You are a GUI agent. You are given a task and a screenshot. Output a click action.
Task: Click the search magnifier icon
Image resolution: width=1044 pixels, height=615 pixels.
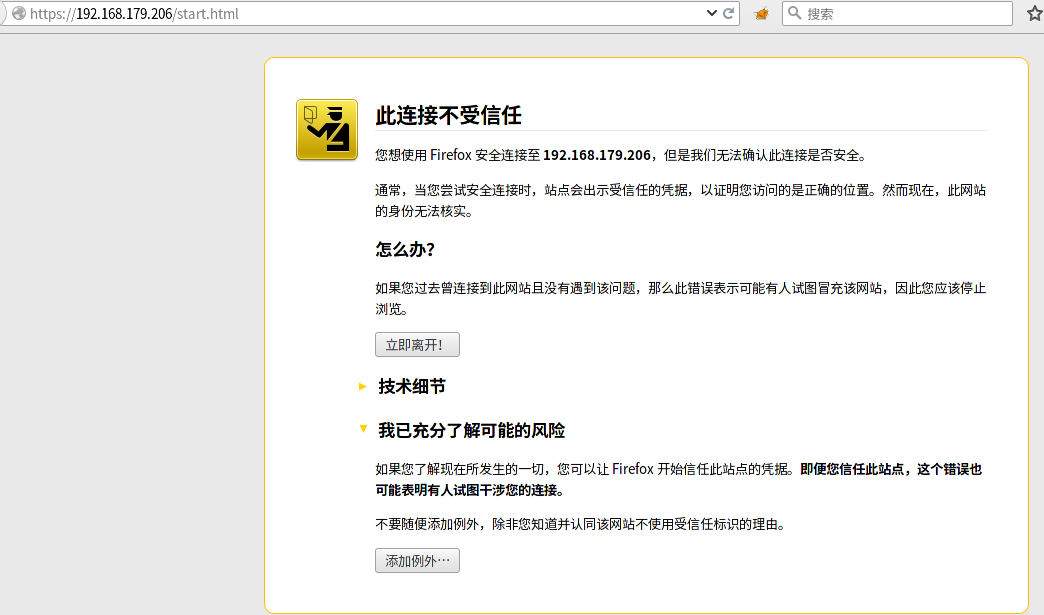tap(794, 13)
